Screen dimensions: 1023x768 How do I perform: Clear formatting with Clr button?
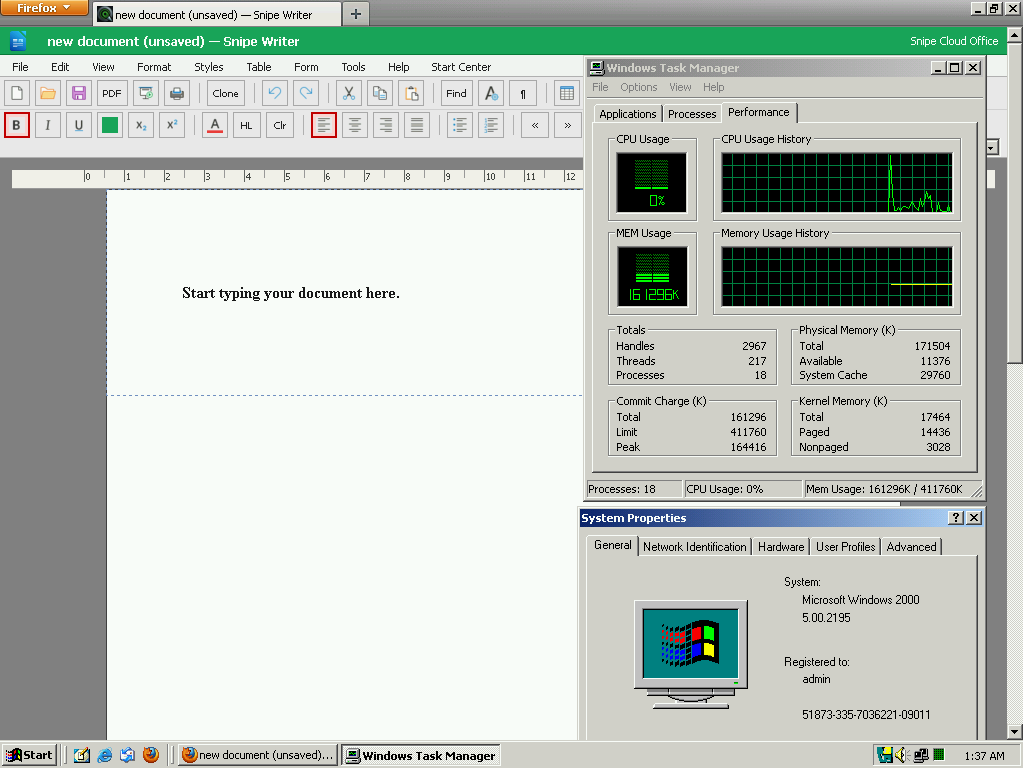click(280, 125)
